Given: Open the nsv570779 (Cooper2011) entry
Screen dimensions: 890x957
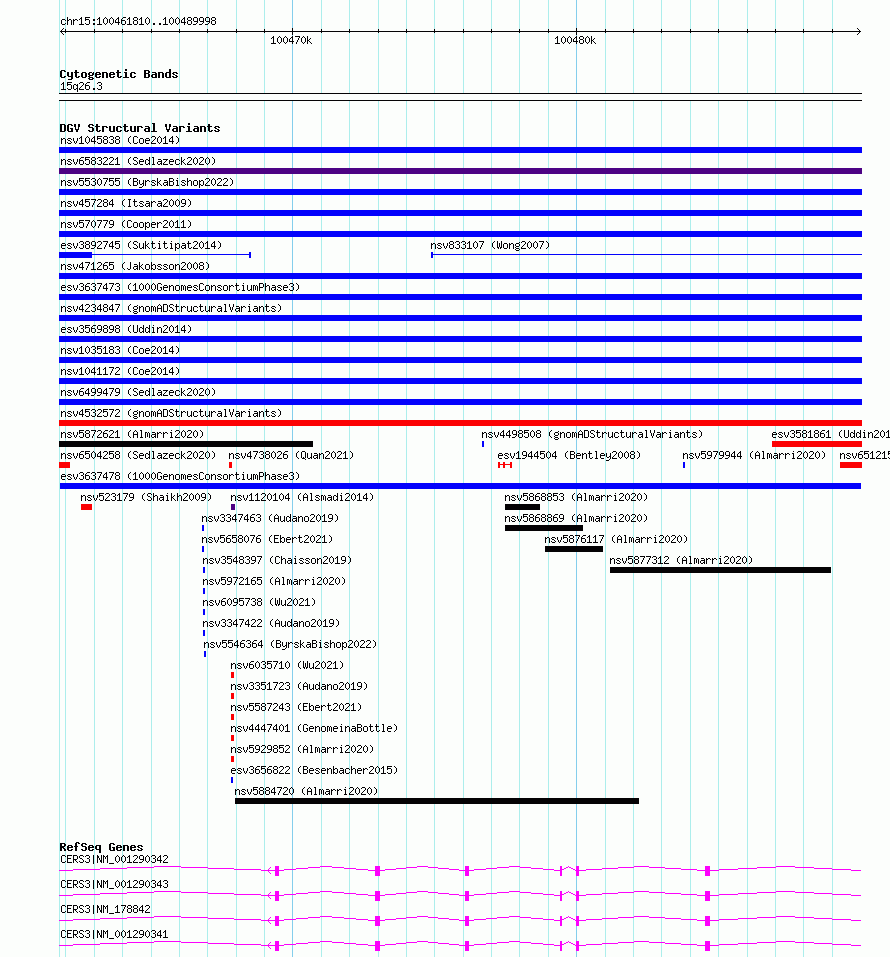Looking at the screenshot, I should (x=126, y=225).
